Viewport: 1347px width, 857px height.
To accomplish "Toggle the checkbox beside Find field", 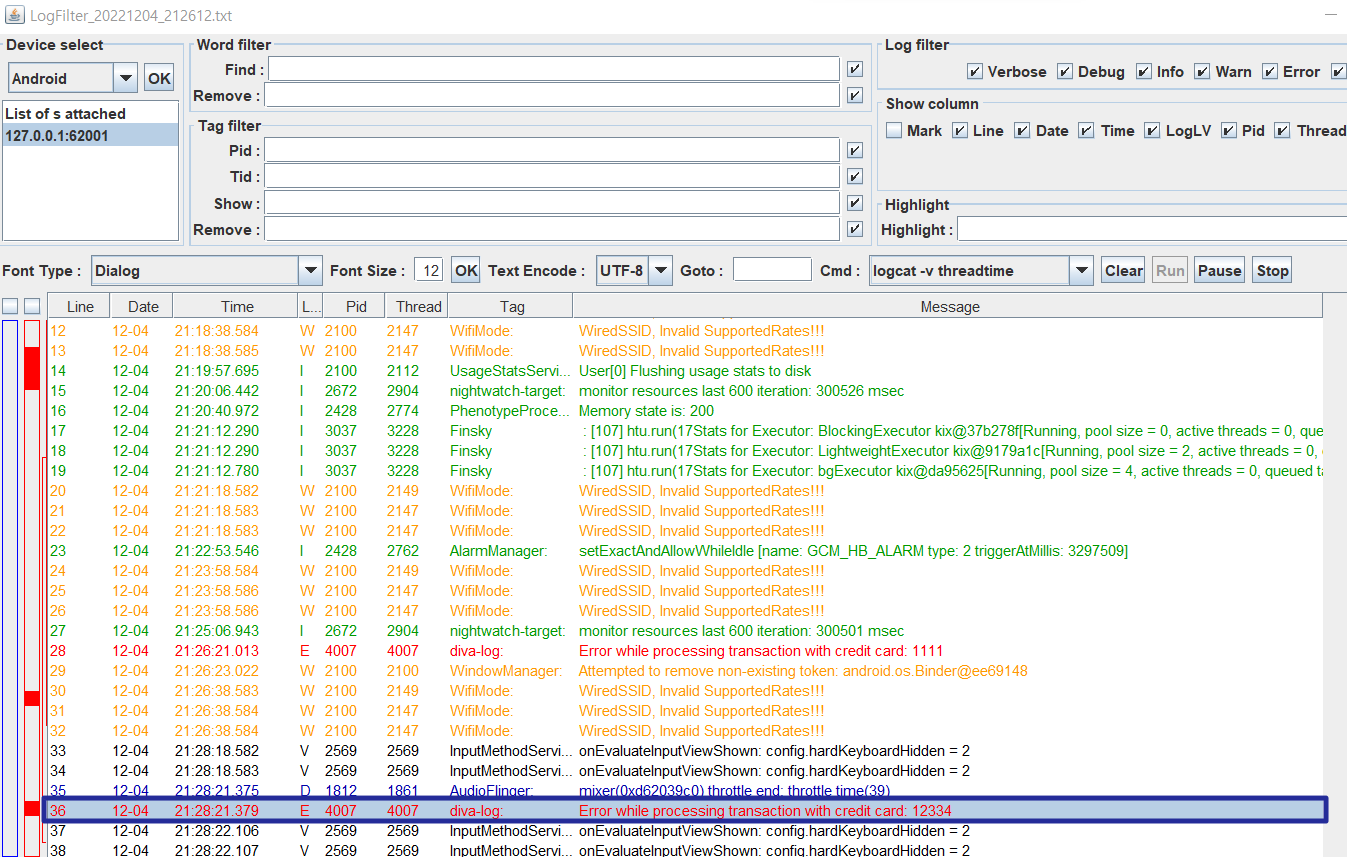I will coord(855,69).
